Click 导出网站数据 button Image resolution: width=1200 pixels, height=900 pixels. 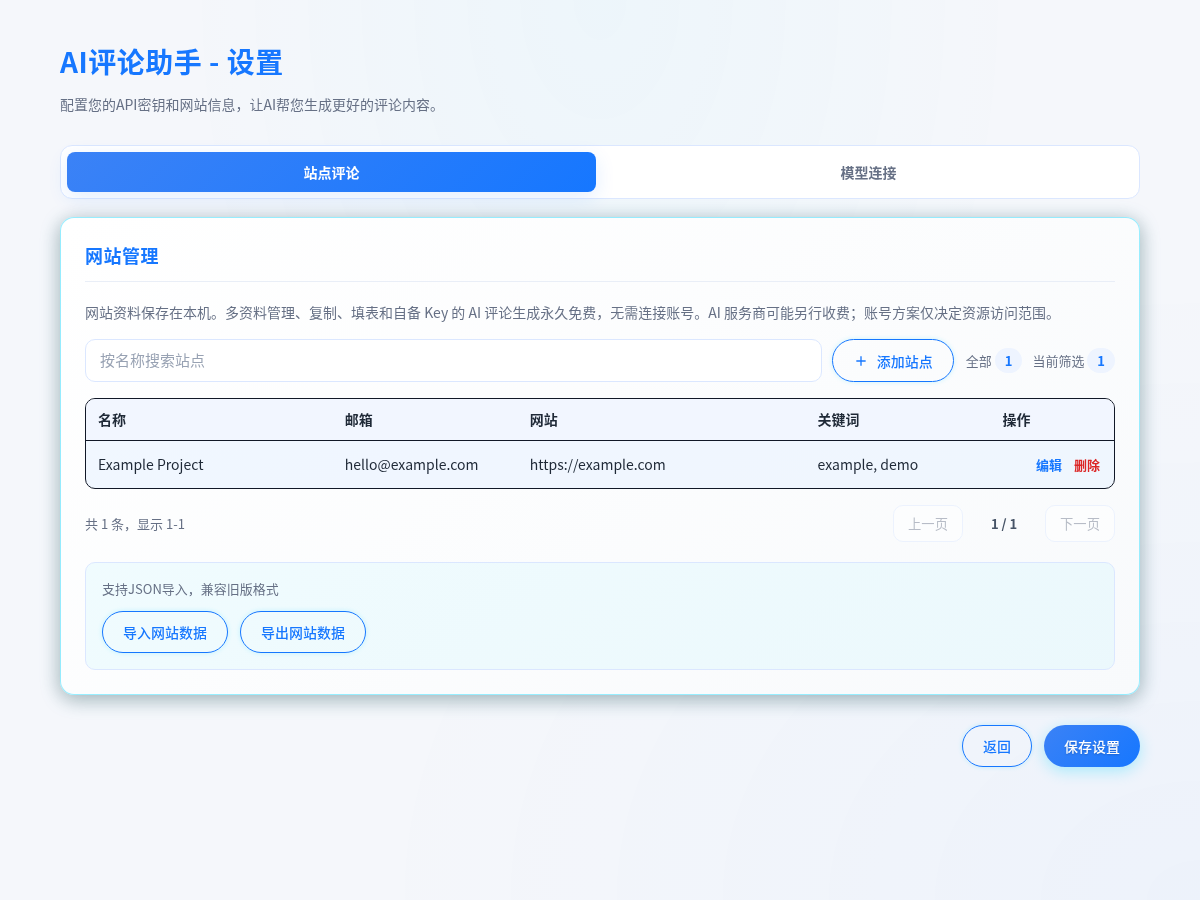click(303, 632)
